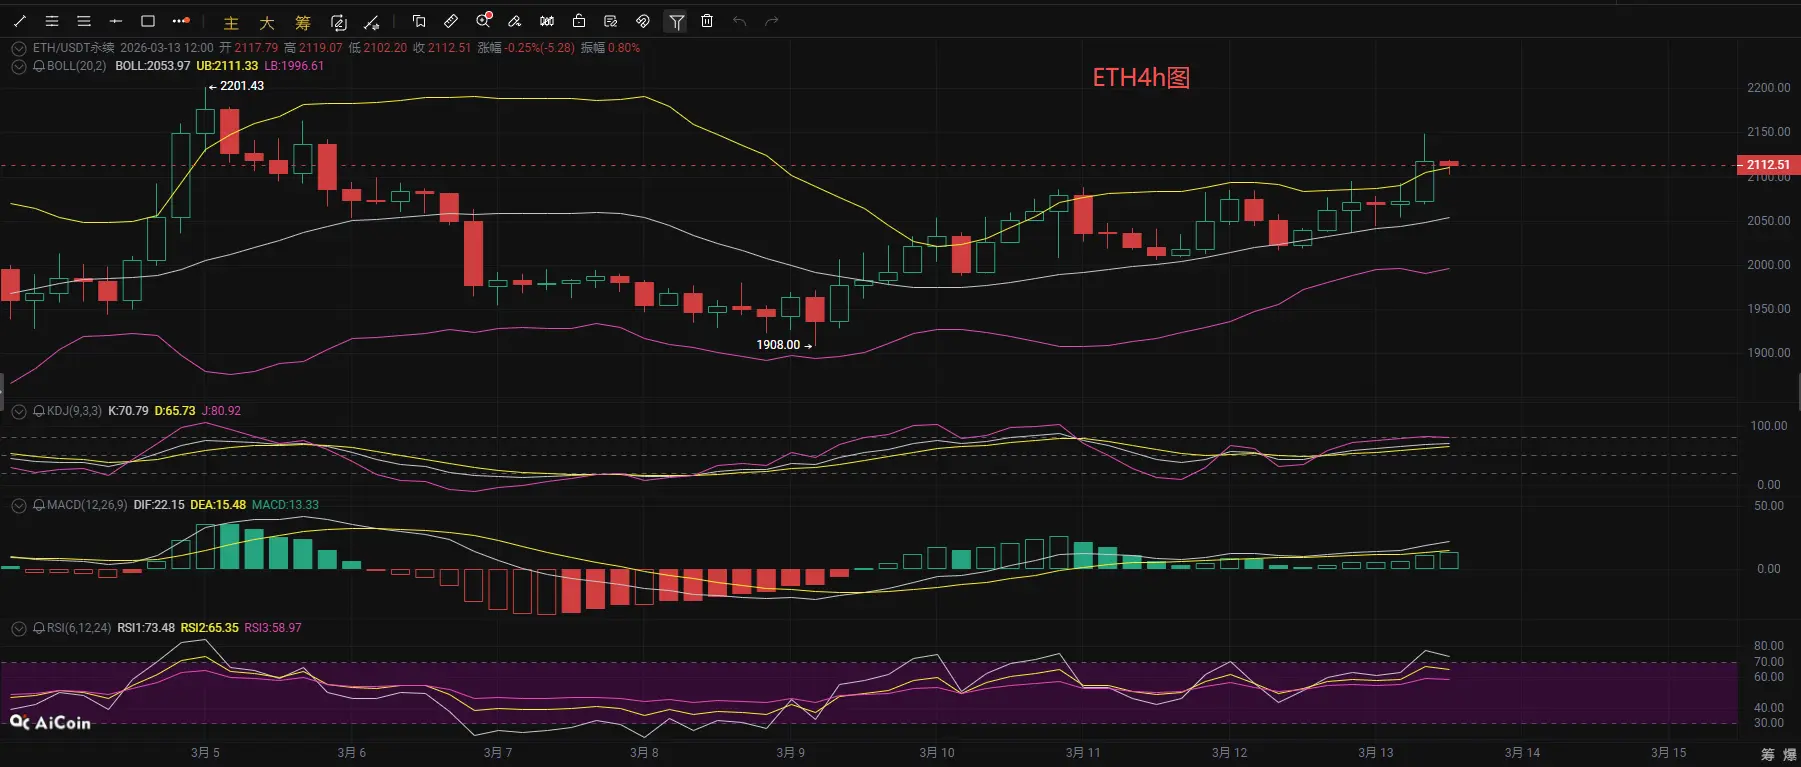
Task: Open RSI(6,12,24) indicator settings label
Action: [79, 628]
